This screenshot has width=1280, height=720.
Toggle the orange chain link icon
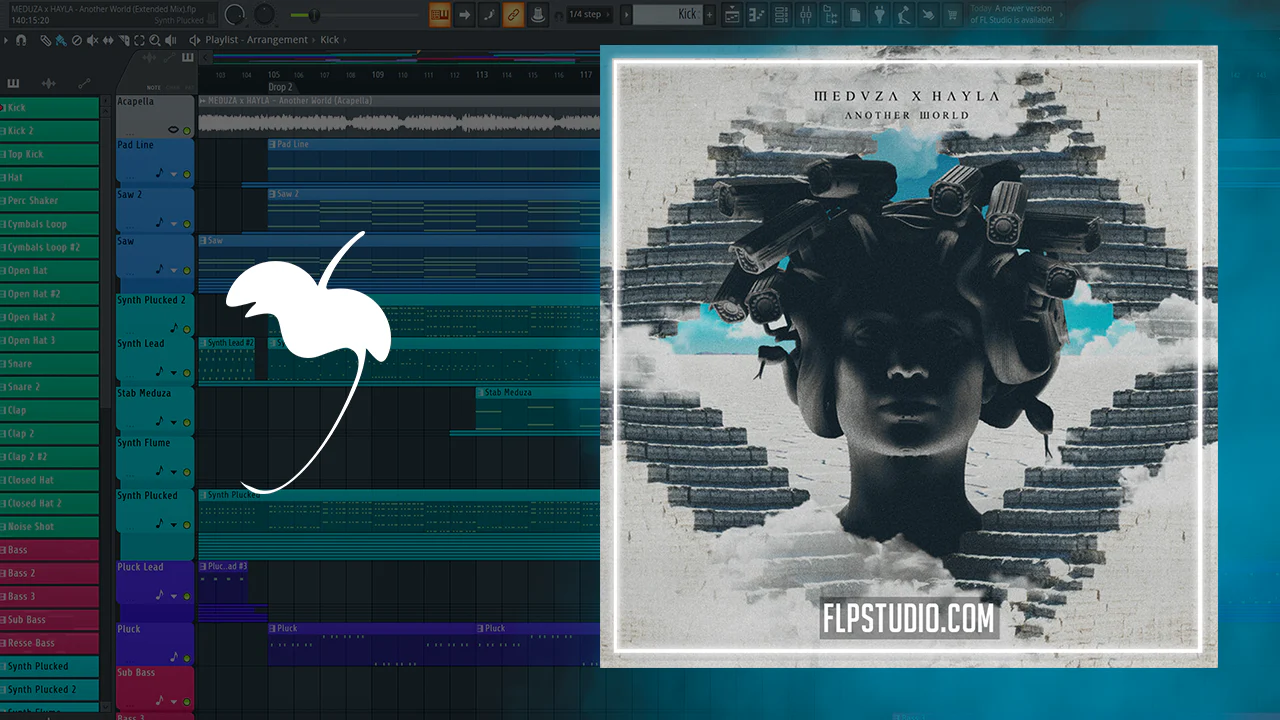pos(513,14)
